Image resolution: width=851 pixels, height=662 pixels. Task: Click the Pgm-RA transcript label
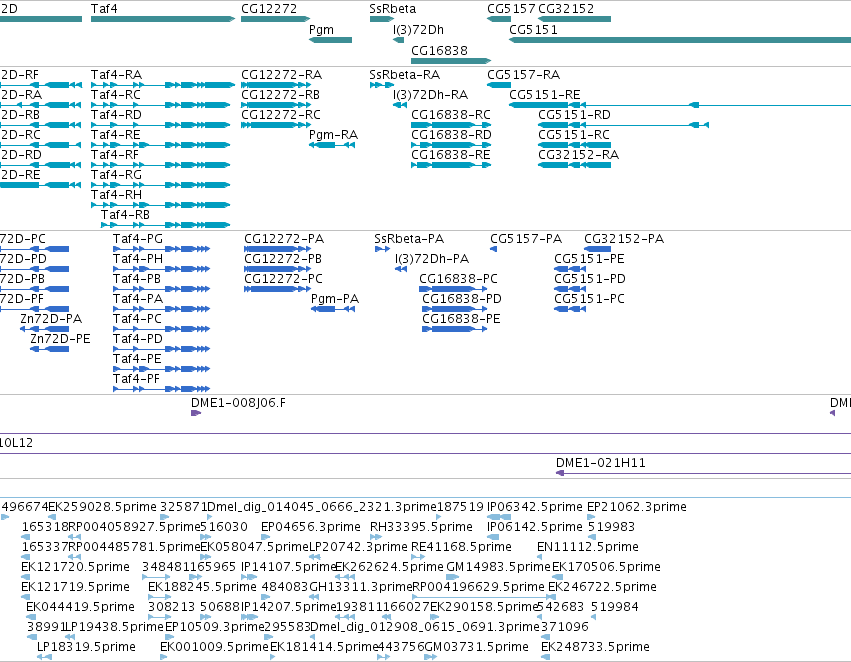(x=333, y=135)
